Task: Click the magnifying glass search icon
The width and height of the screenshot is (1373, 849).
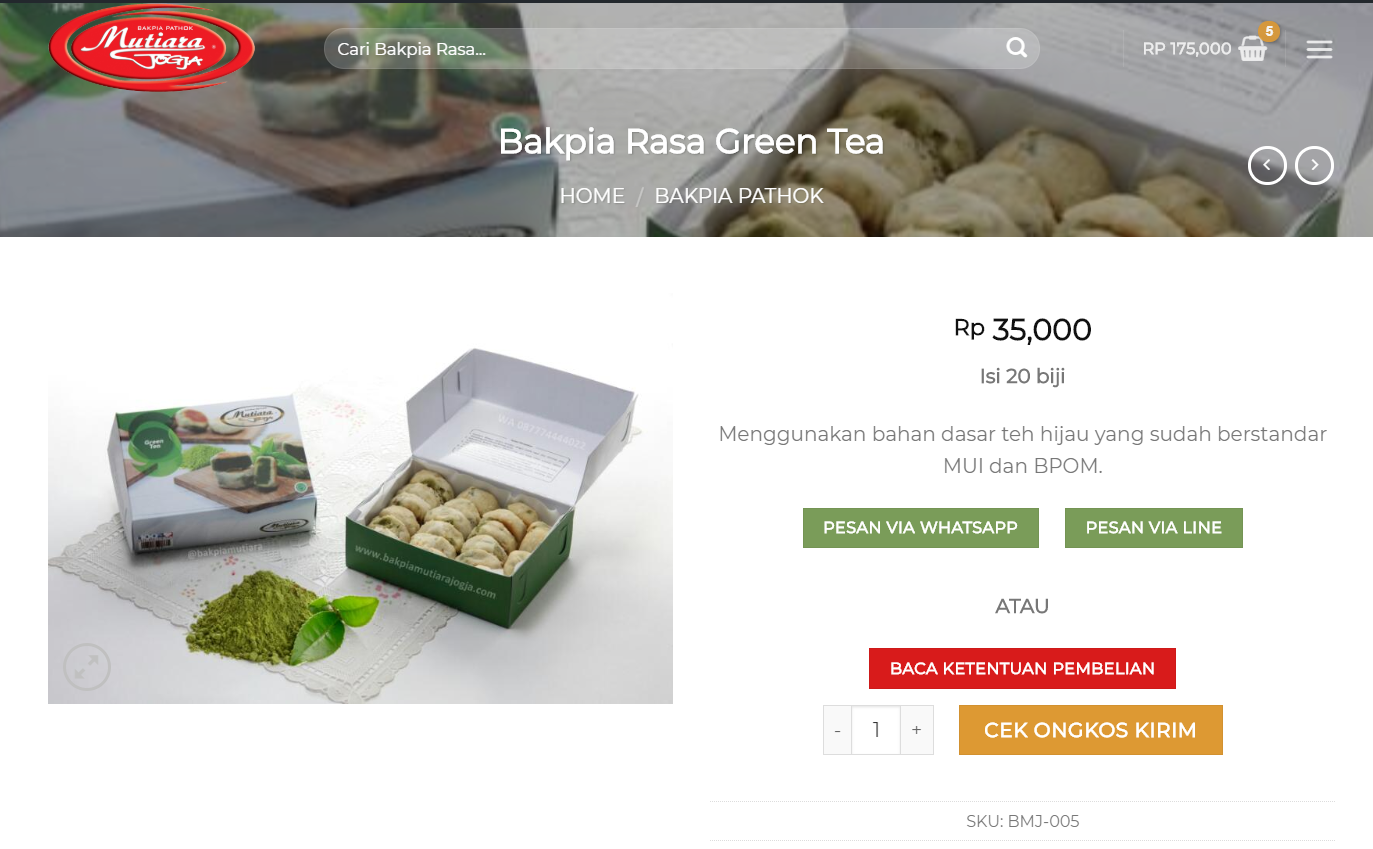Action: pos(1016,48)
